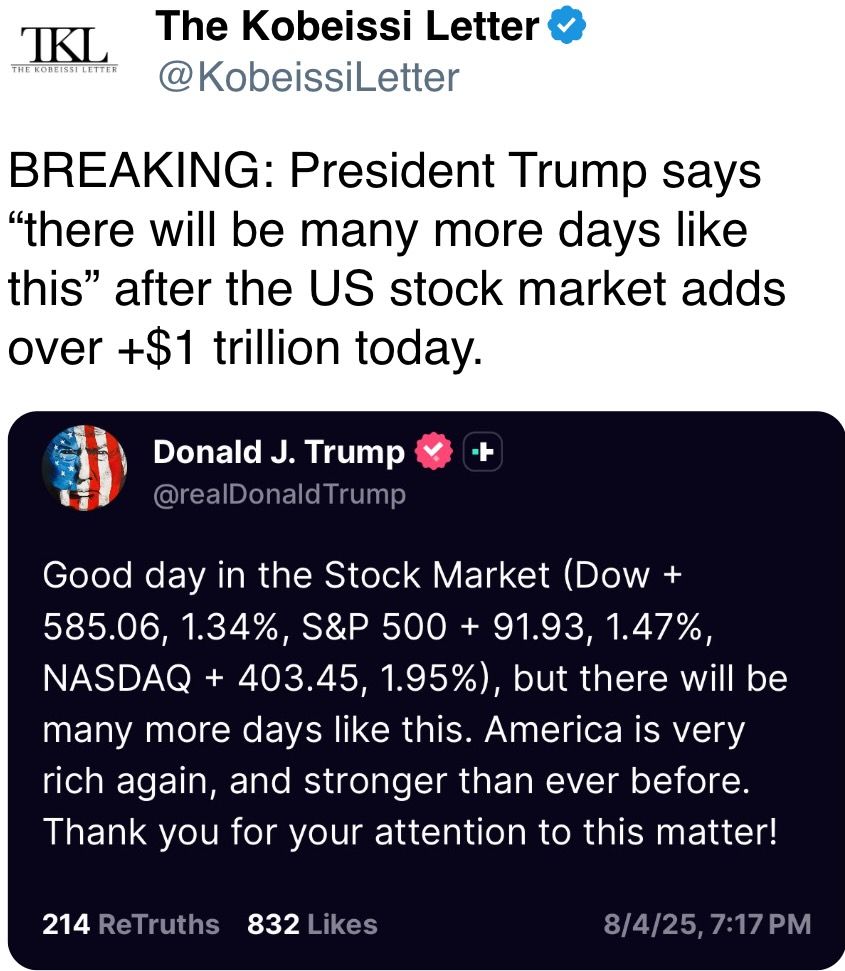Click the 214 ReTruths count
Image resolution: width=845 pixels, height=971 pixels.
click(x=130, y=925)
